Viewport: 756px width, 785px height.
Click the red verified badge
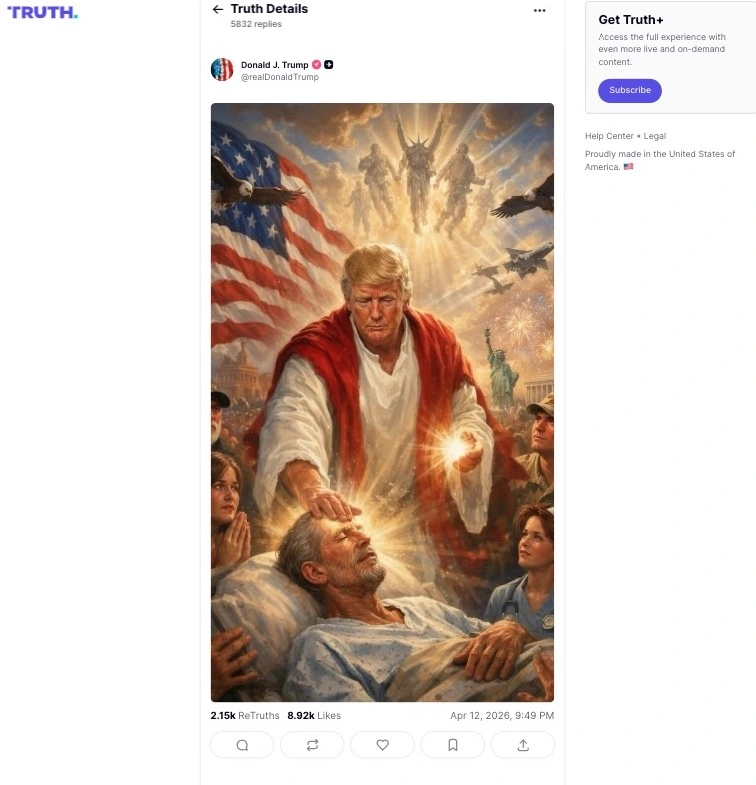[x=316, y=65]
